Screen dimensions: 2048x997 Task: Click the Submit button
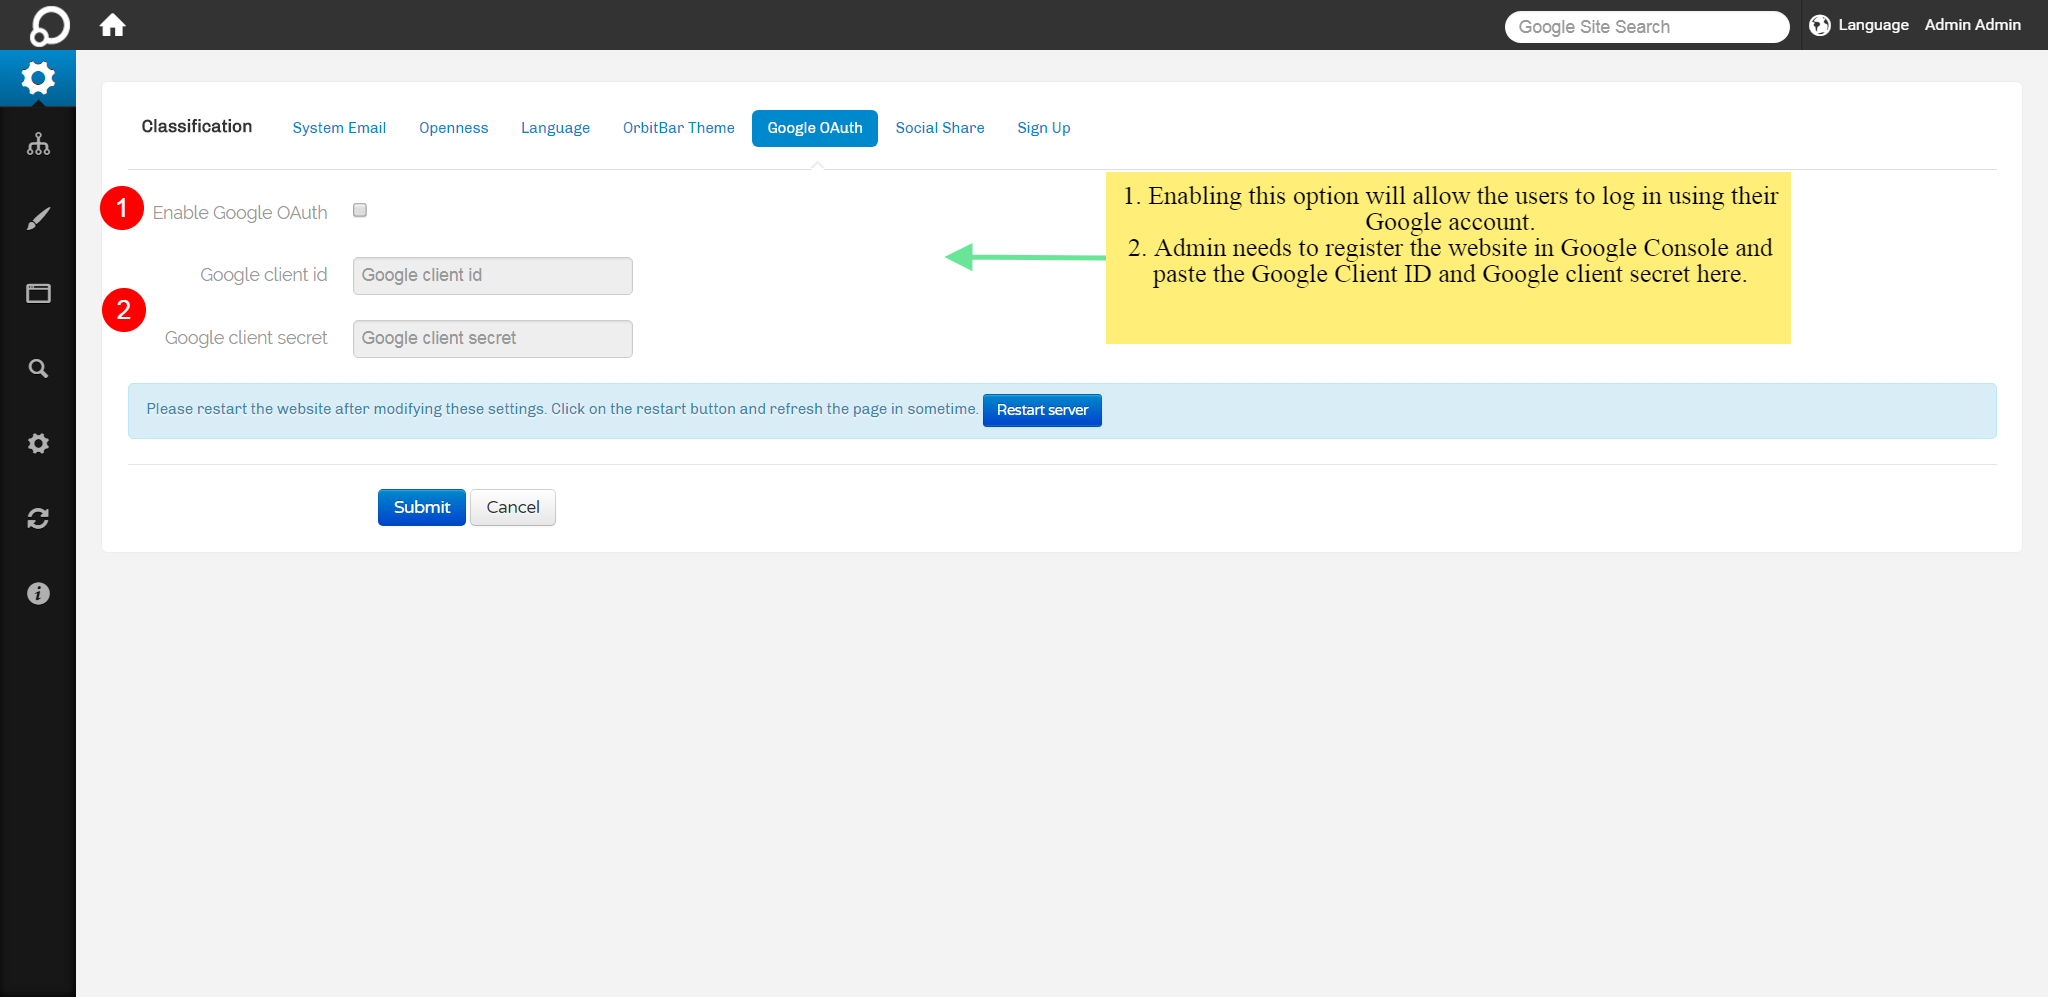tap(421, 507)
